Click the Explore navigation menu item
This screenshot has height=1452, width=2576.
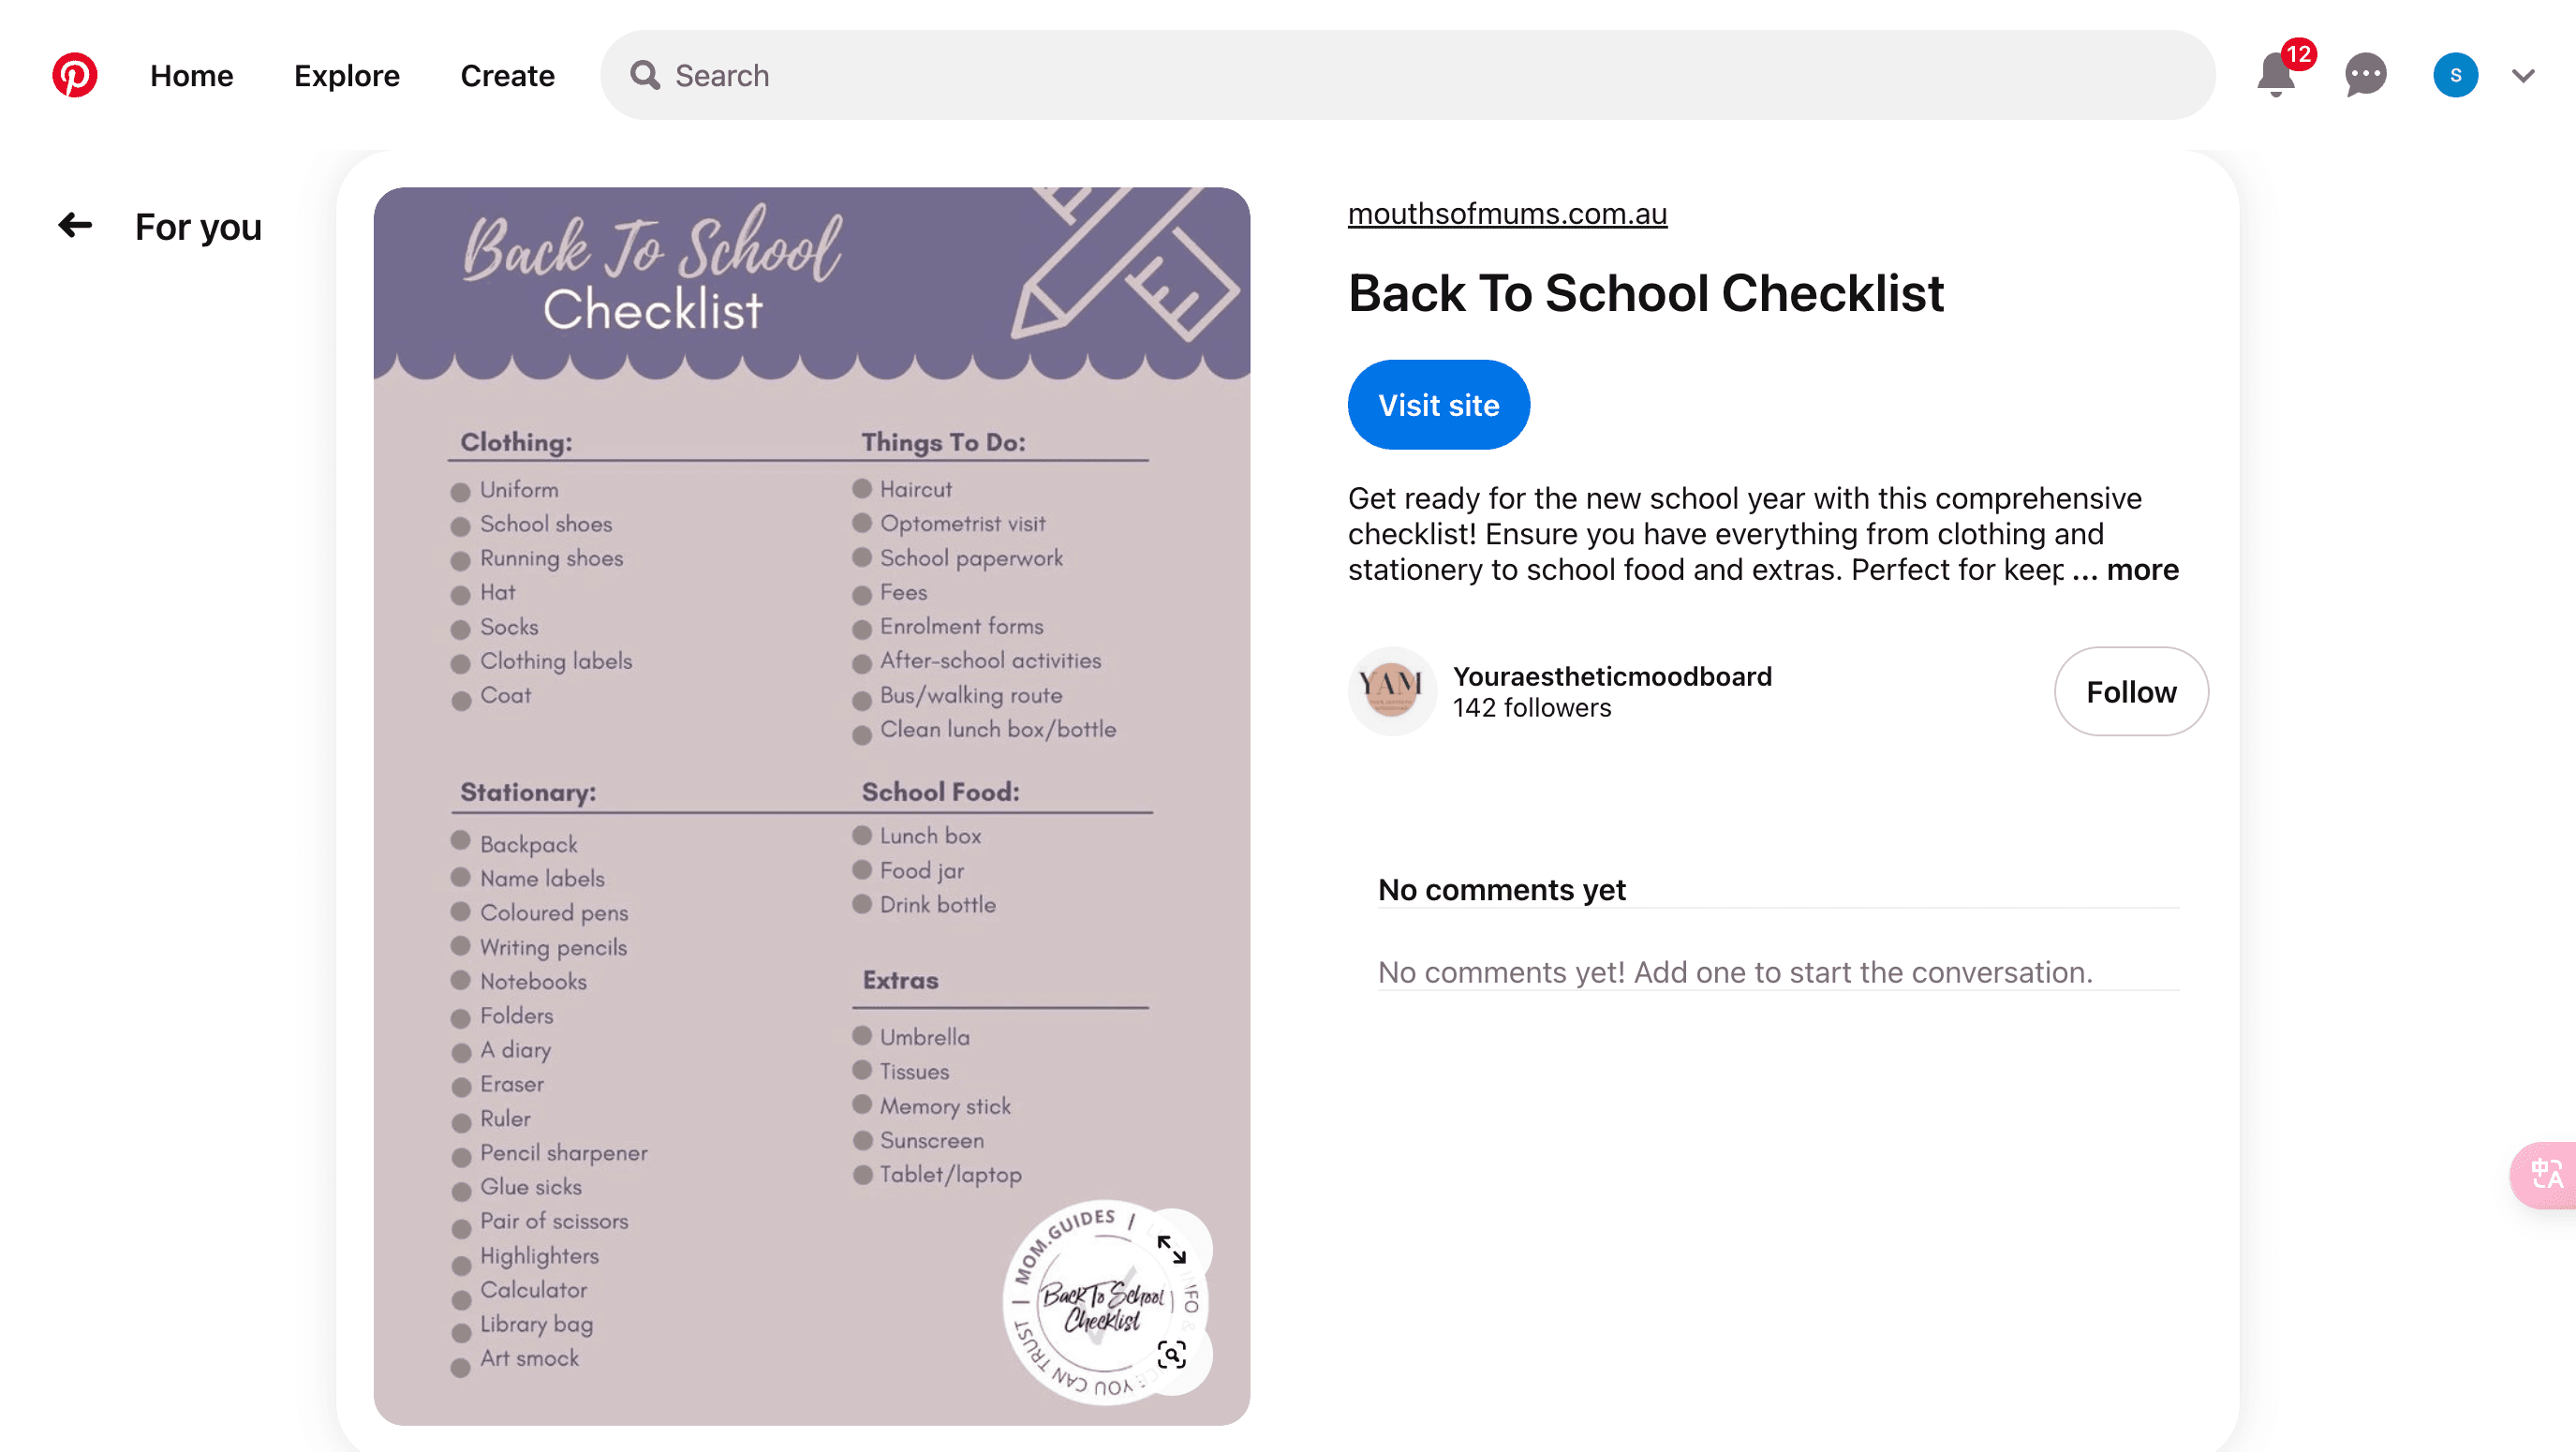pos(347,74)
